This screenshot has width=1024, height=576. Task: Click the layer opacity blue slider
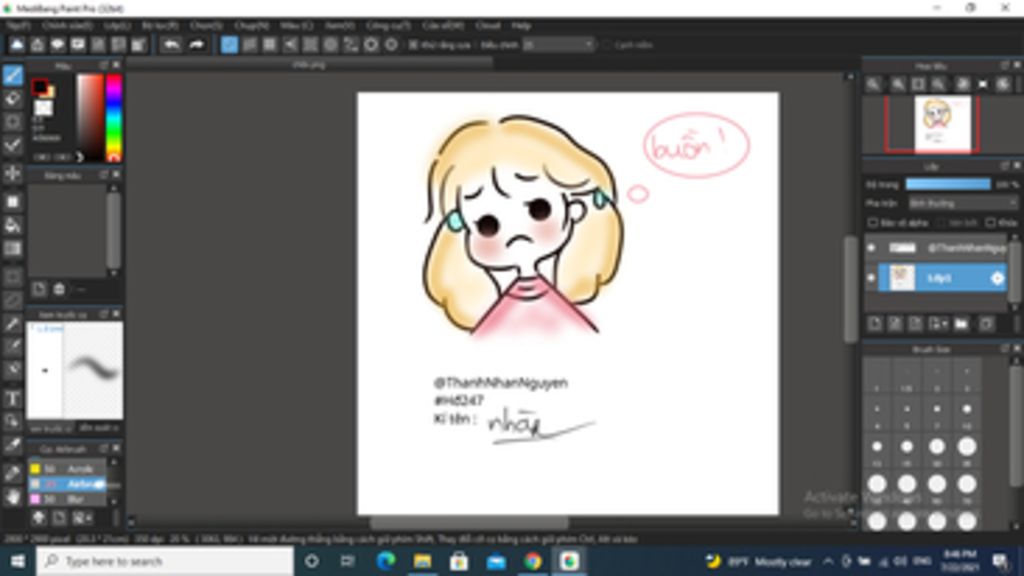[x=948, y=184]
